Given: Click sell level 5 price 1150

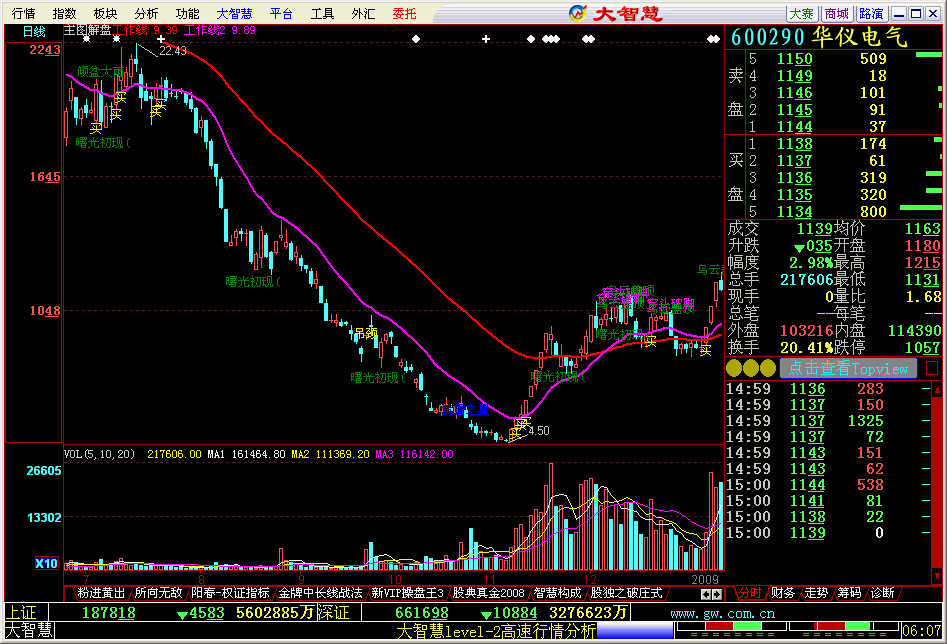Looking at the screenshot, I should point(794,59).
